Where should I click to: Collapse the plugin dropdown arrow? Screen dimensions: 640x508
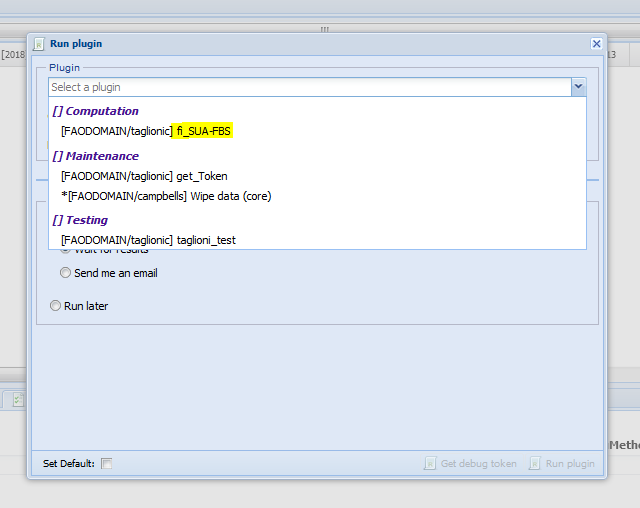[578, 87]
